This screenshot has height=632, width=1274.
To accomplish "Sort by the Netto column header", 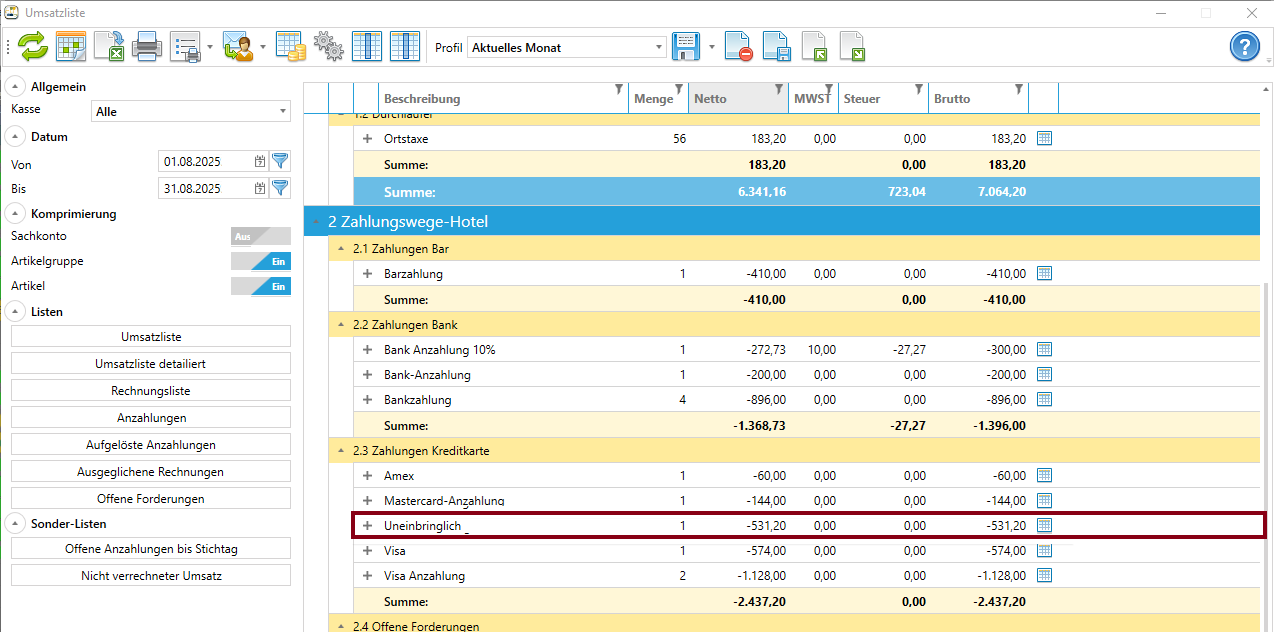I will tap(725, 98).
